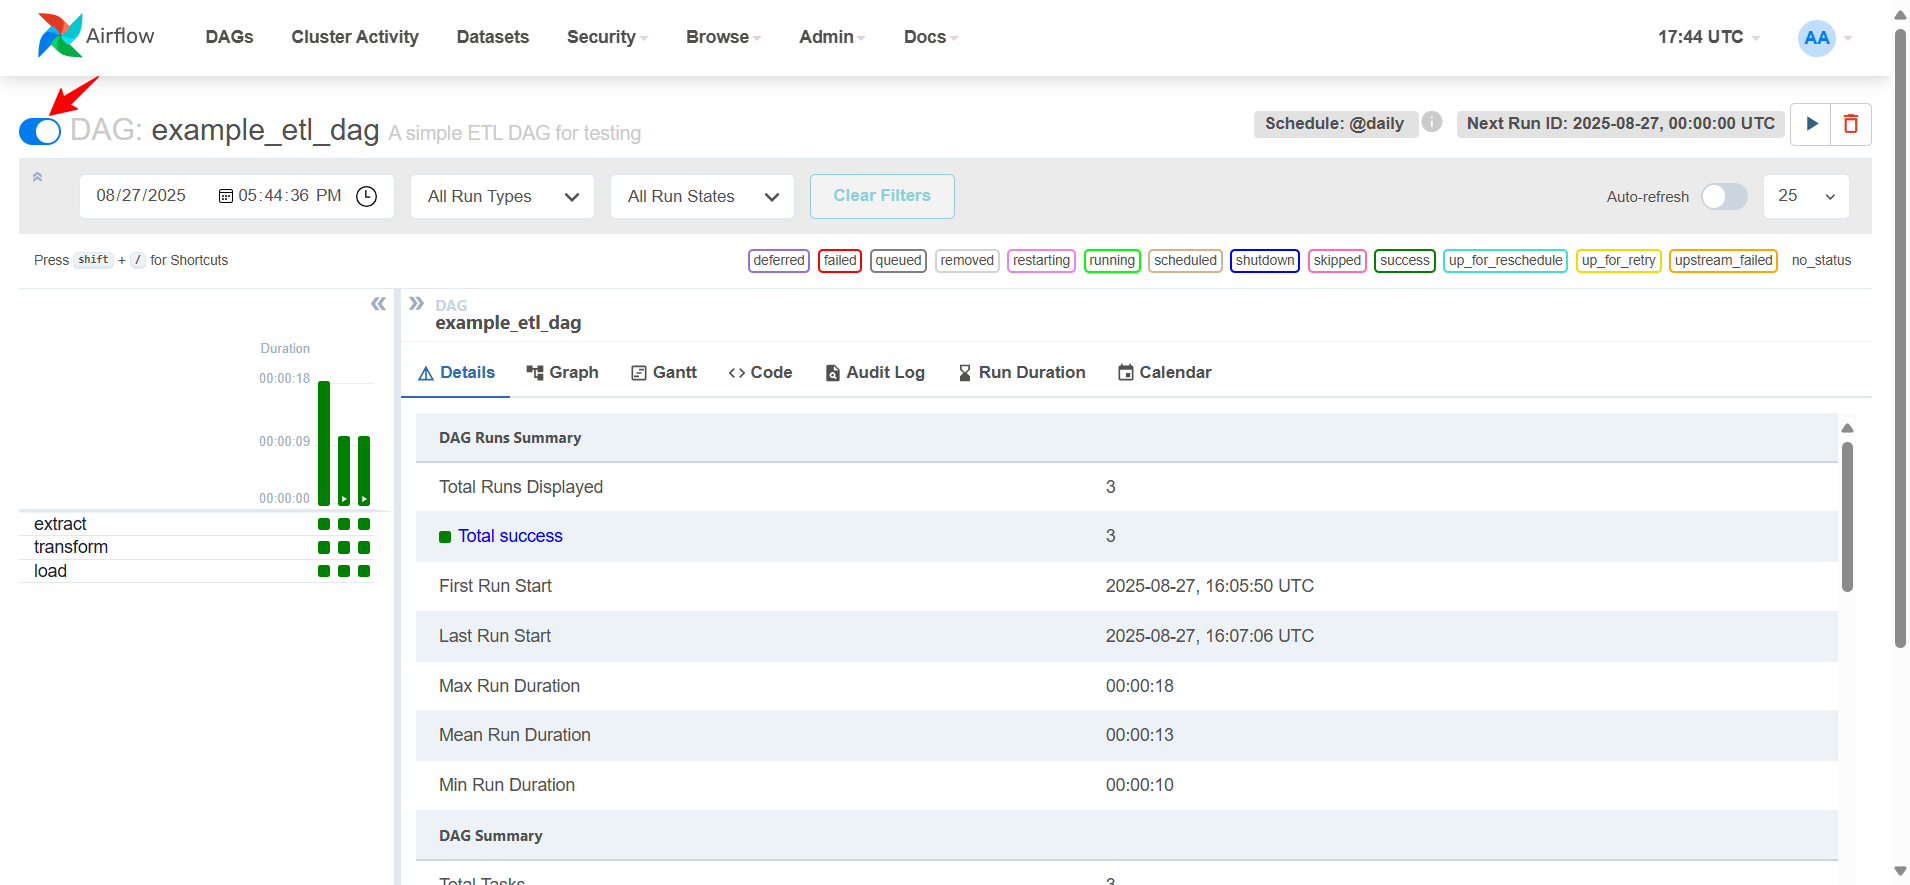Click the date and time input field

pos(237,196)
